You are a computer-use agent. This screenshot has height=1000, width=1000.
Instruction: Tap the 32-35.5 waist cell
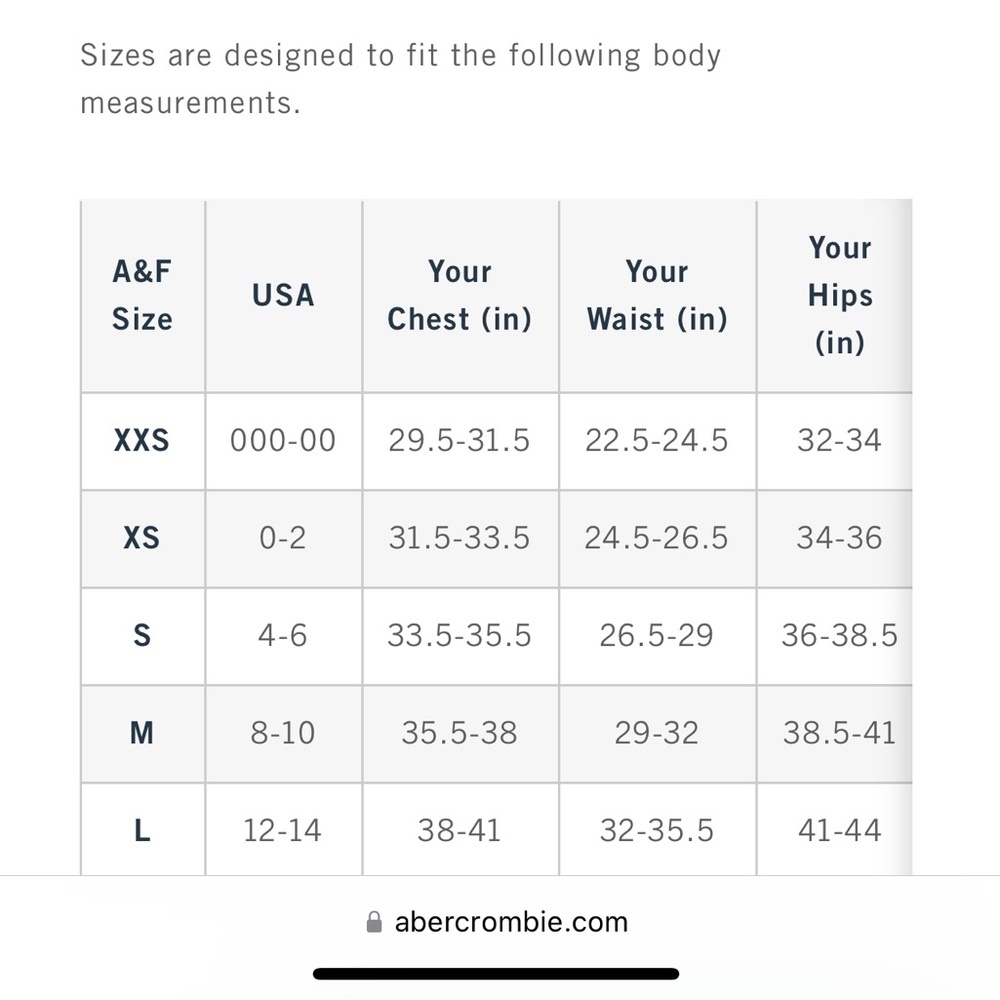656,830
